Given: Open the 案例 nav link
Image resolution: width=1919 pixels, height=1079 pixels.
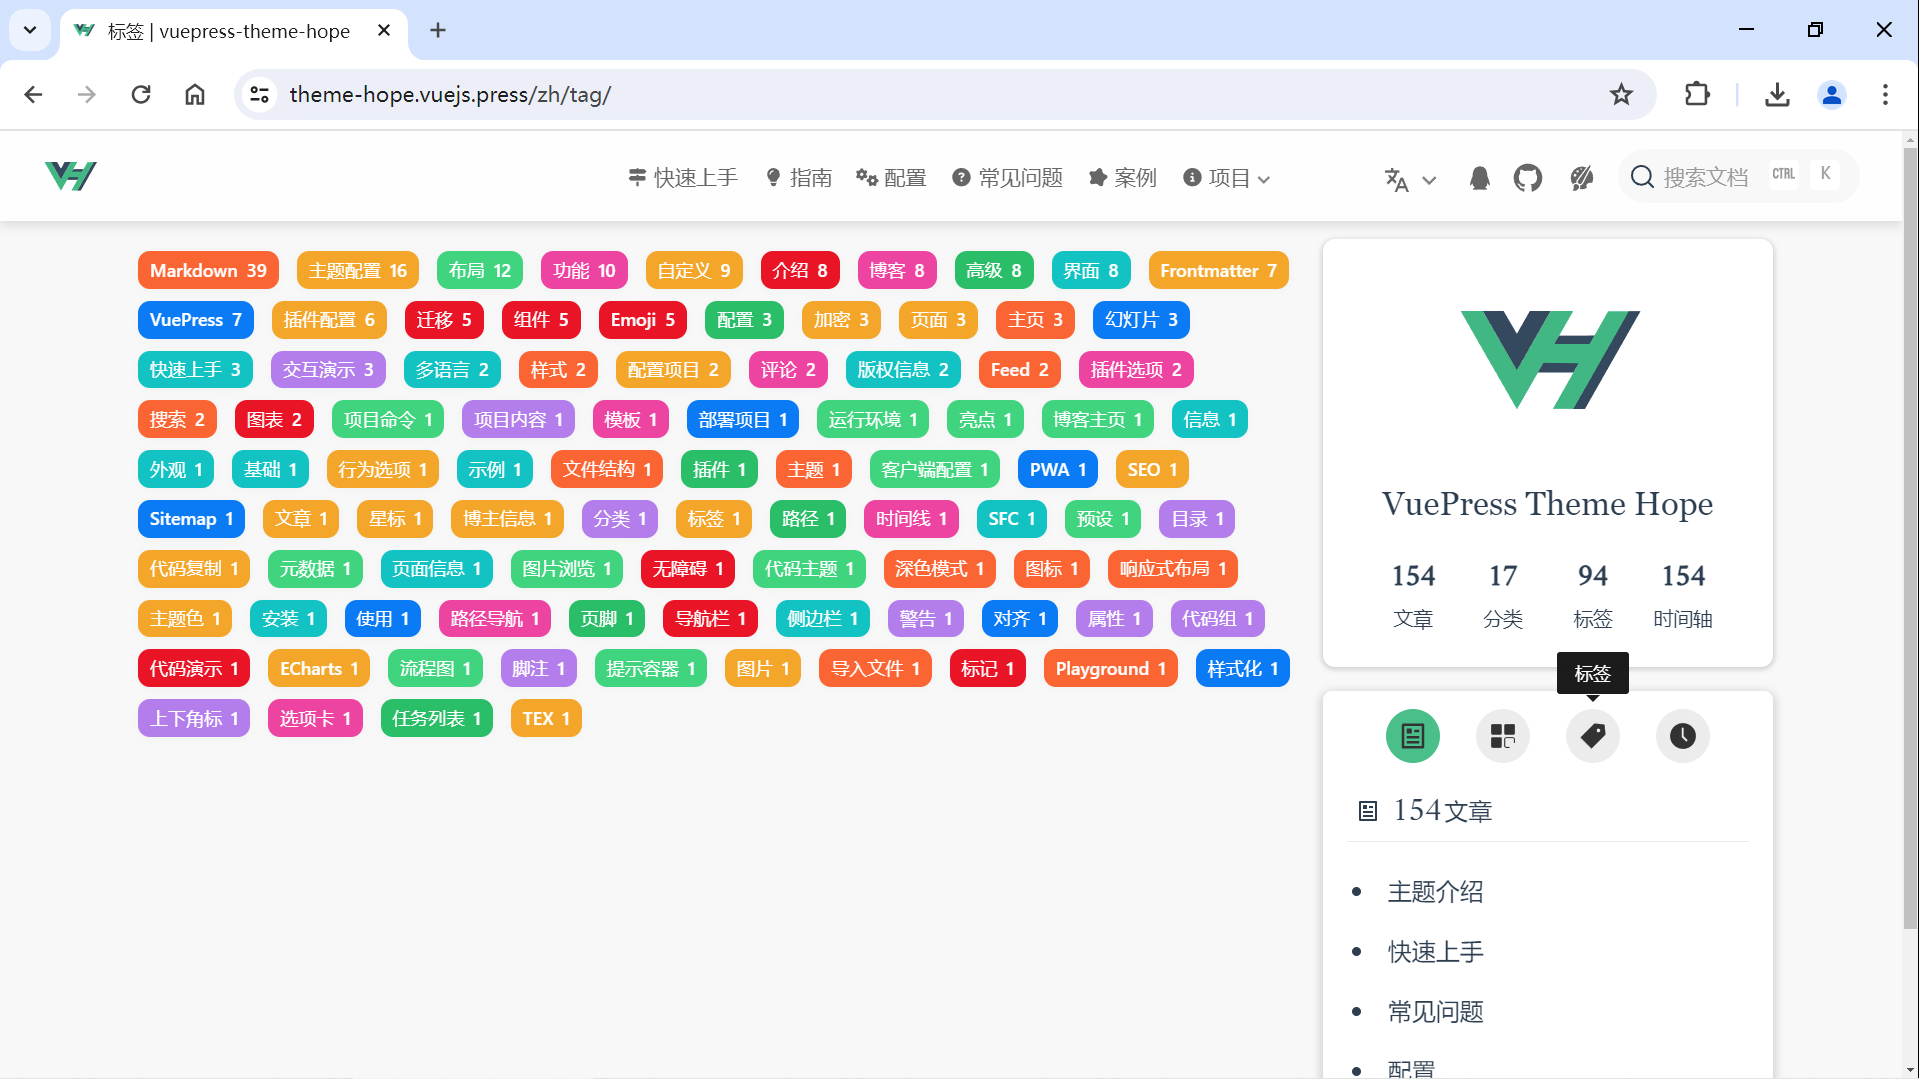Looking at the screenshot, I should click(x=1122, y=178).
